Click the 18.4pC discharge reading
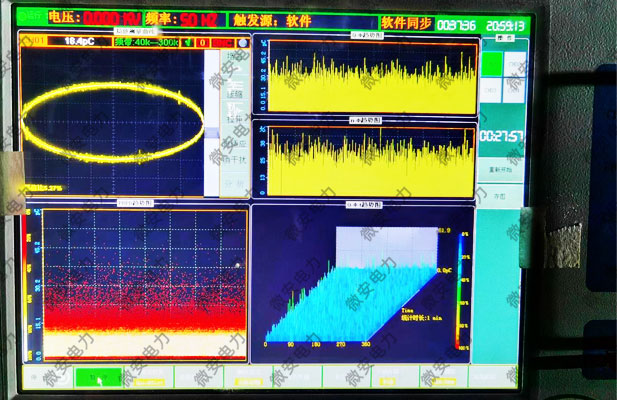Viewport: 617px width, 400px height. (x=78, y=42)
